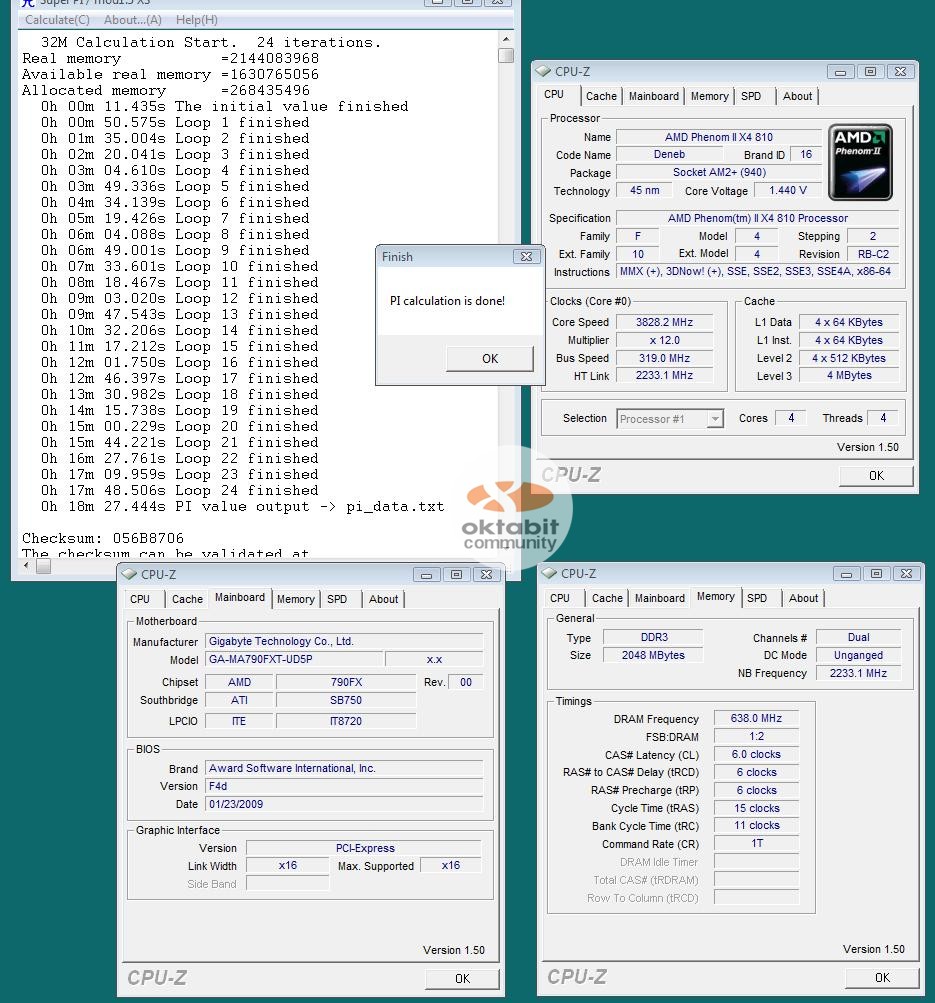Image resolution: width=935 pixels, height=1003 pixels.
Task: Click the motherboard Model field GA-MA790FXT-UD5P
Action: coord(294,659)
